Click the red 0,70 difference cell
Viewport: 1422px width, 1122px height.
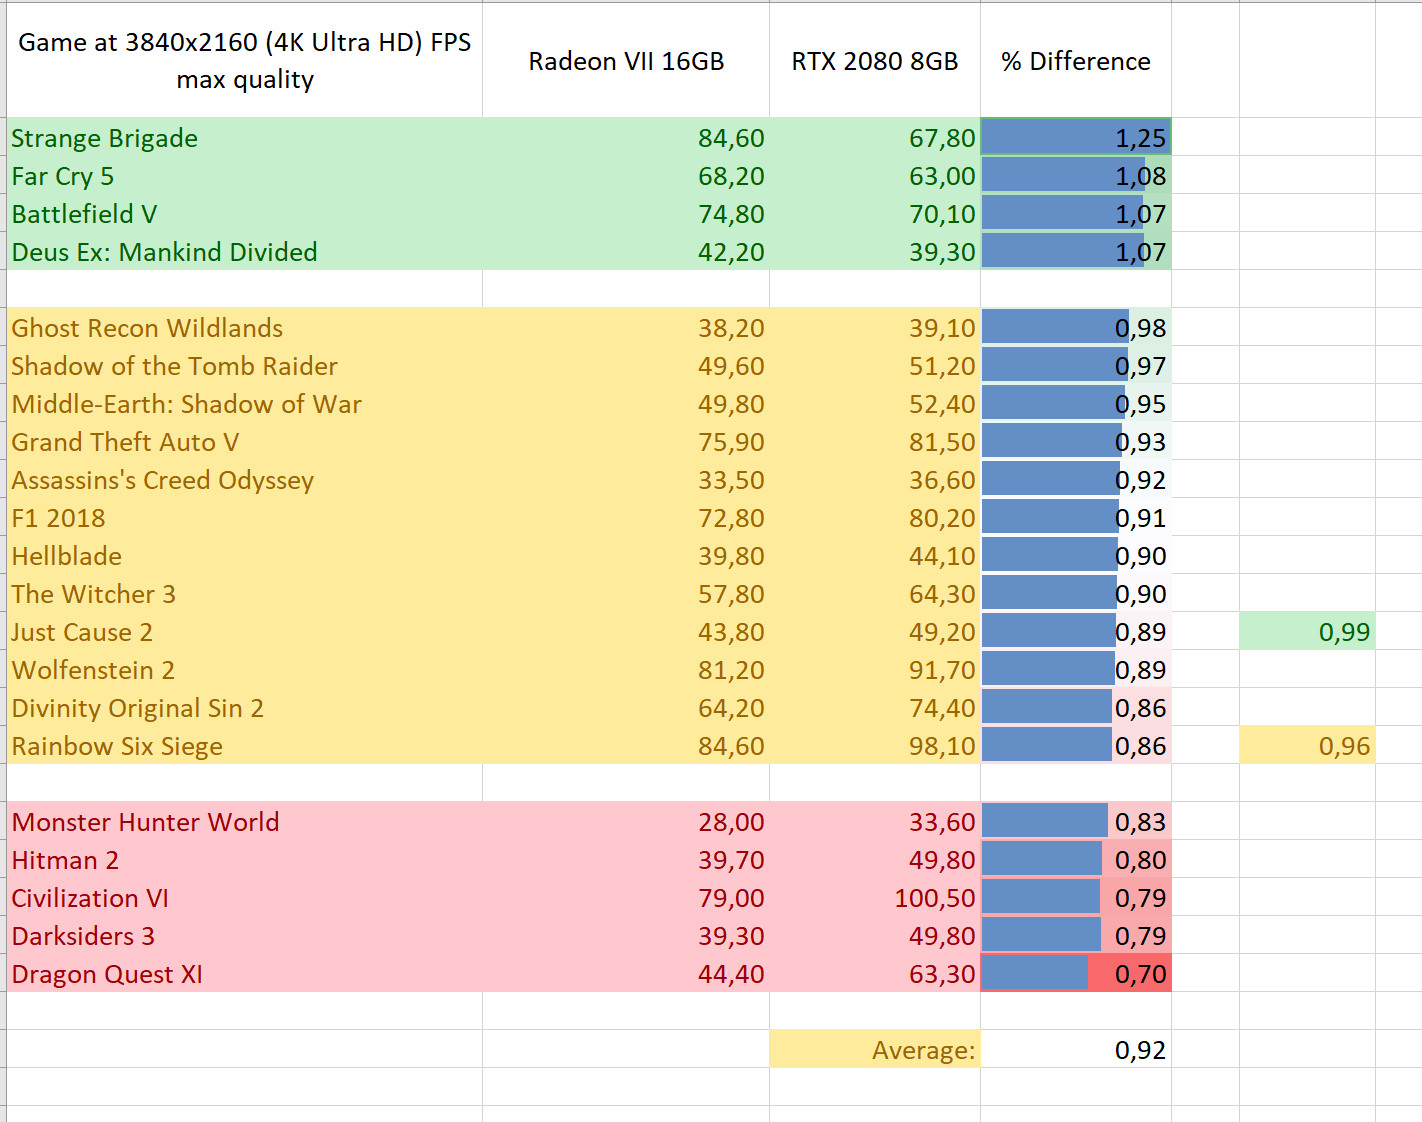tap(1076, 973)
